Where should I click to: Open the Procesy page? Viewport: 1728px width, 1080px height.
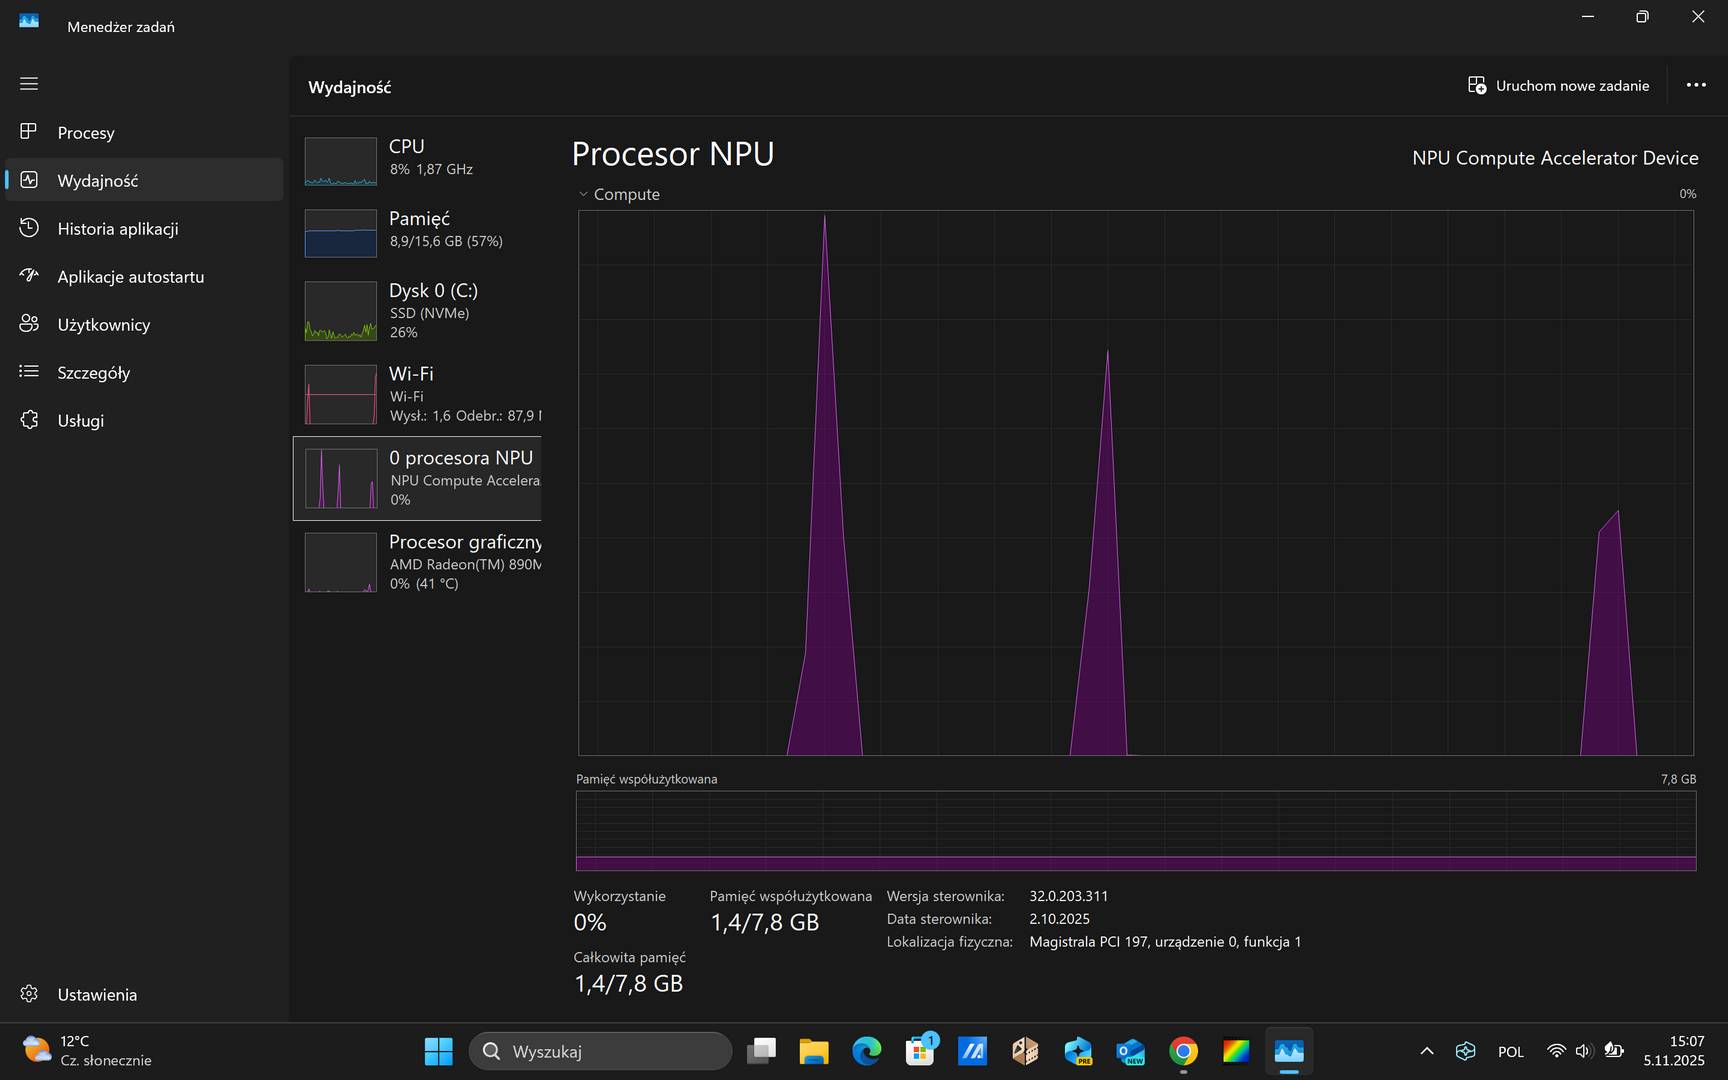pyautogui.click(x=86, y=133)
